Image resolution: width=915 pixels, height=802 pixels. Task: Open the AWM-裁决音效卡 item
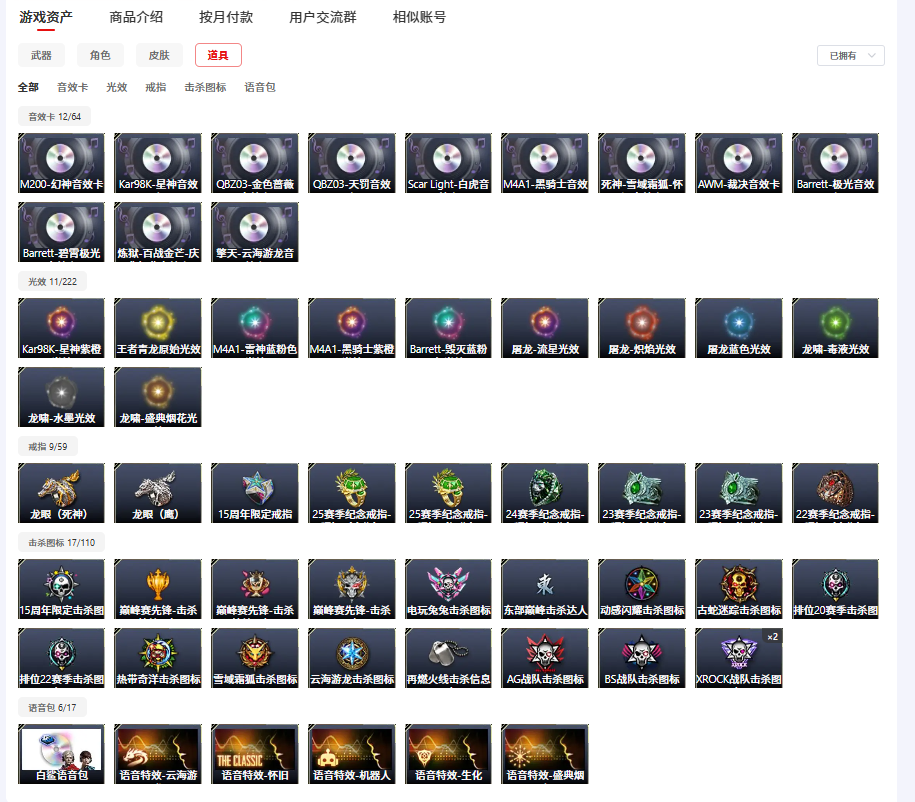point(739,163)
